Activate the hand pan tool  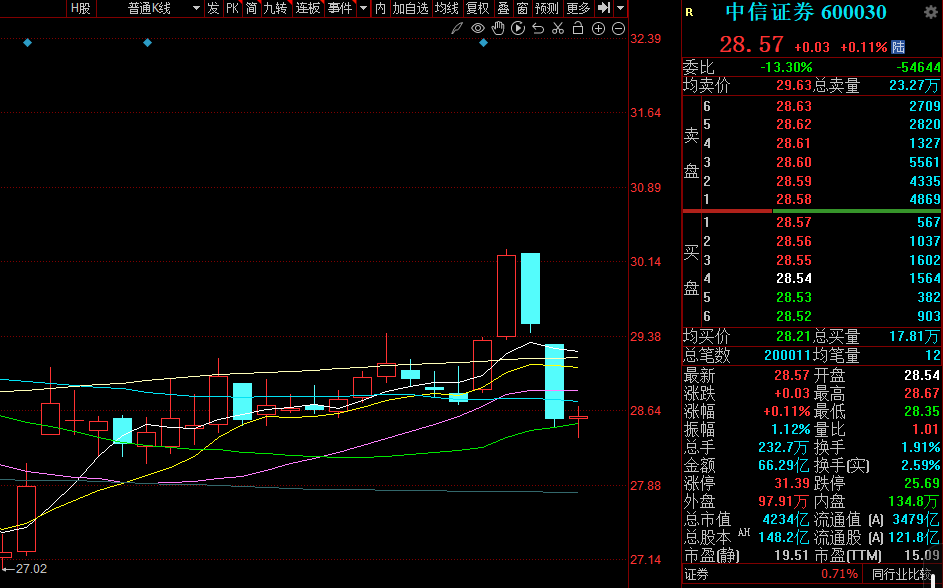coord(498,28)
